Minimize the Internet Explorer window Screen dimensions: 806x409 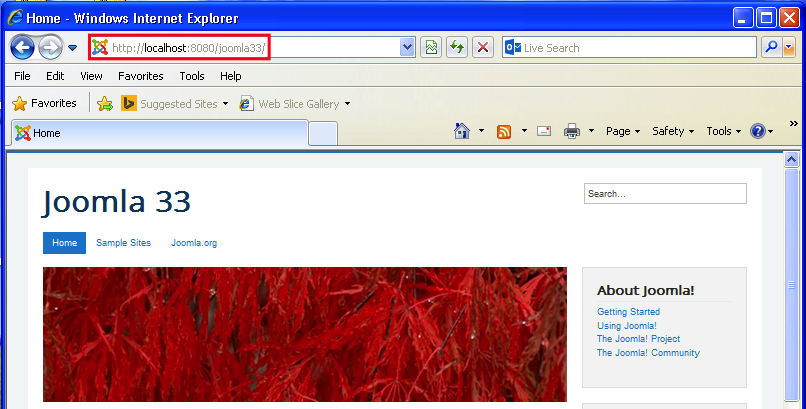(742, 18)
